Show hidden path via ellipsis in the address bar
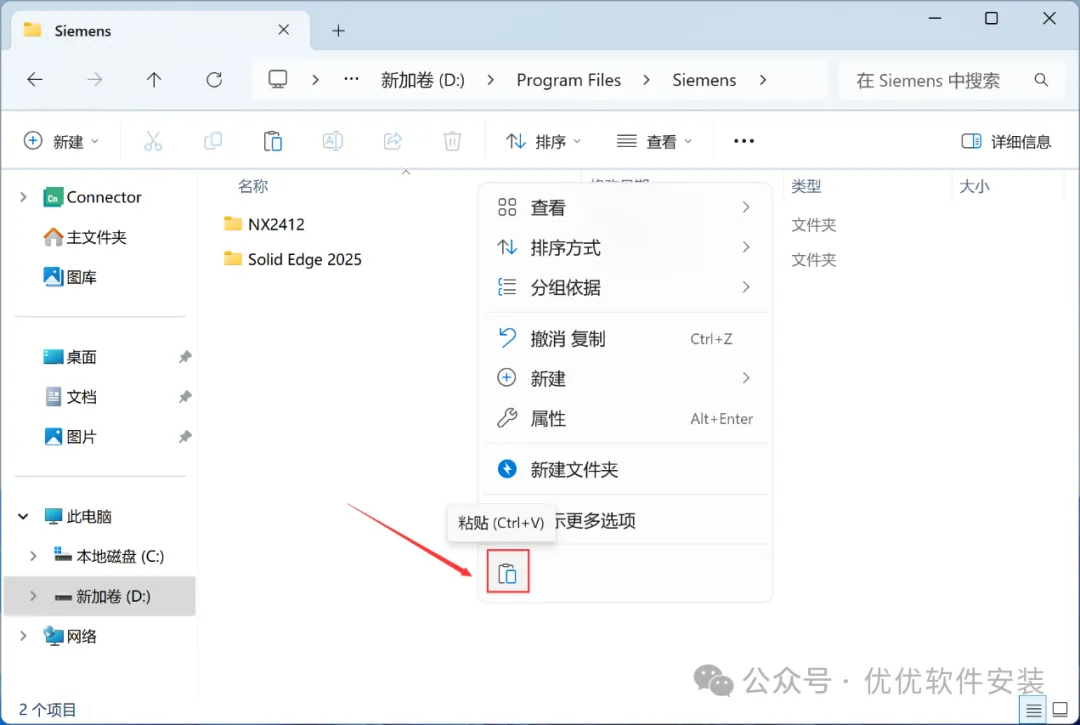This screenshot has height=725, width=1080. click(x=351, y=79)
